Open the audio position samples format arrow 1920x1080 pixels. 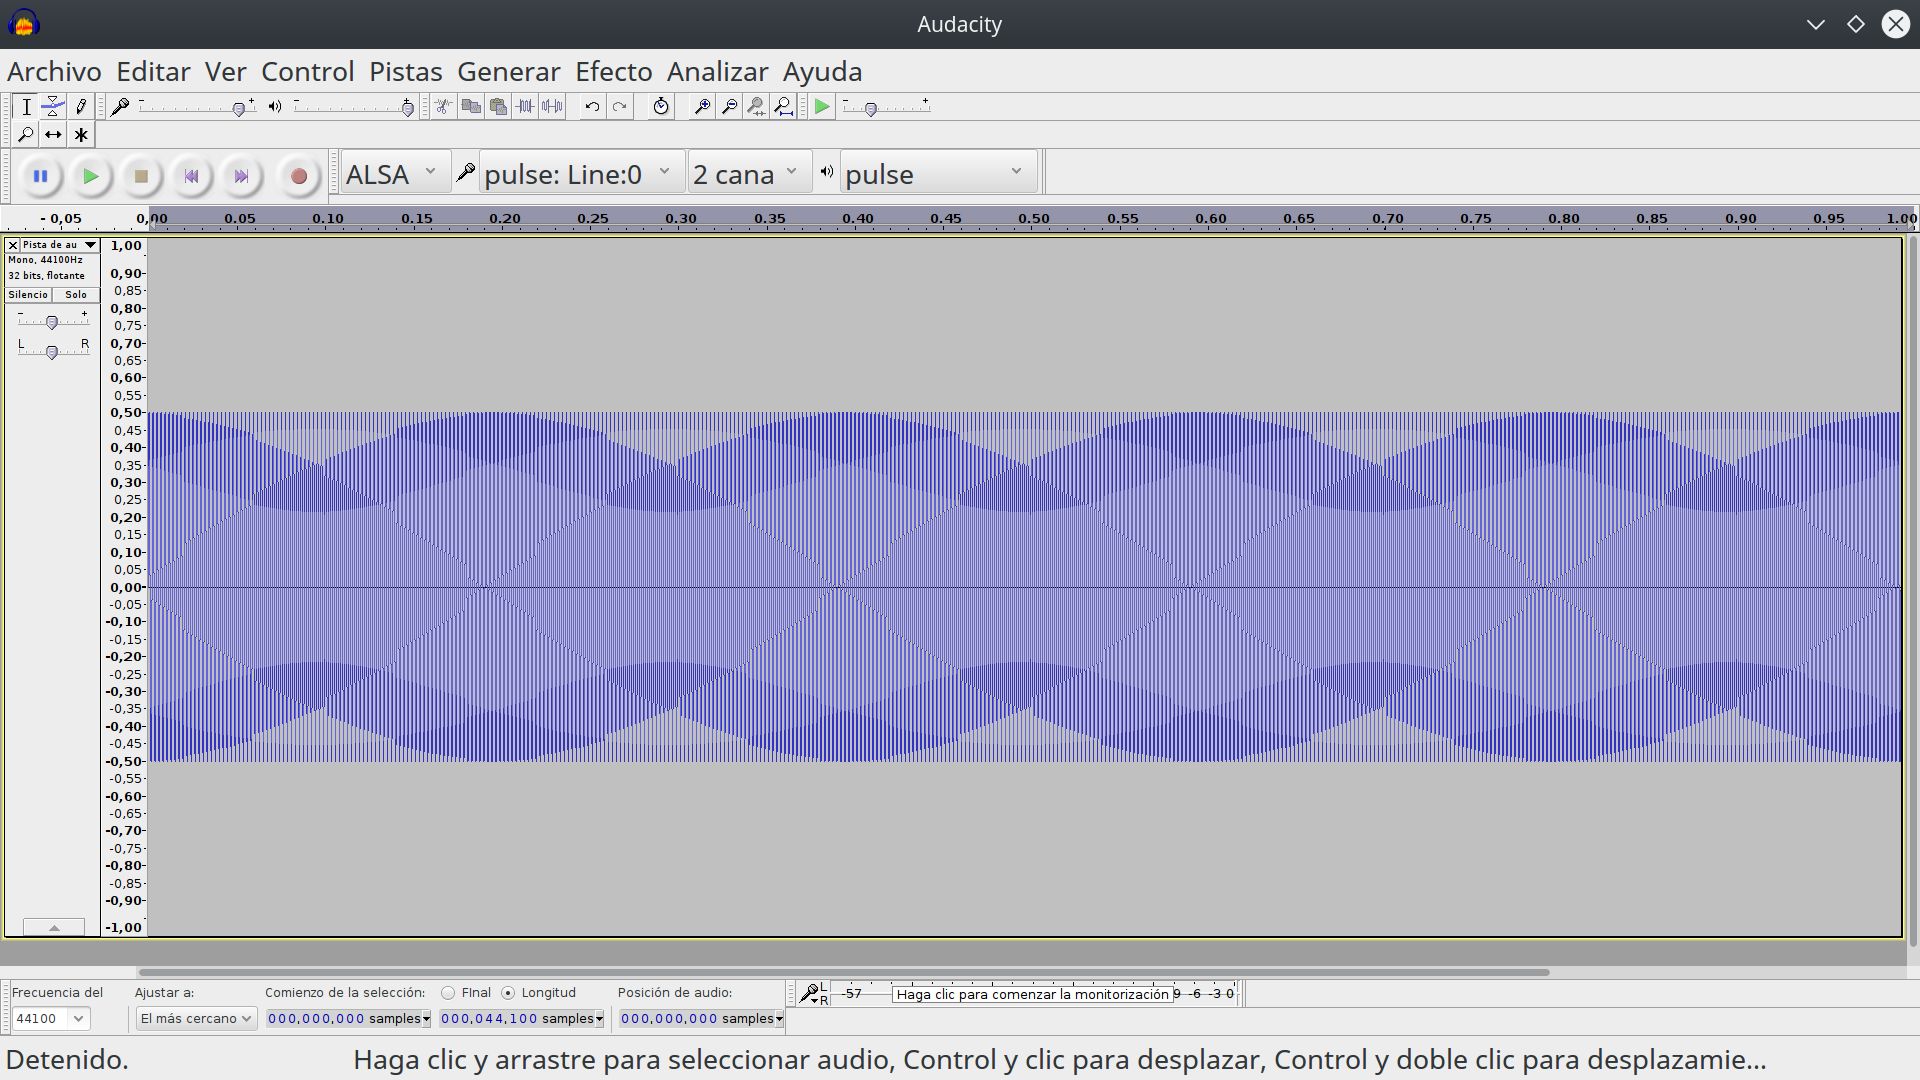tap(779, 1019)
